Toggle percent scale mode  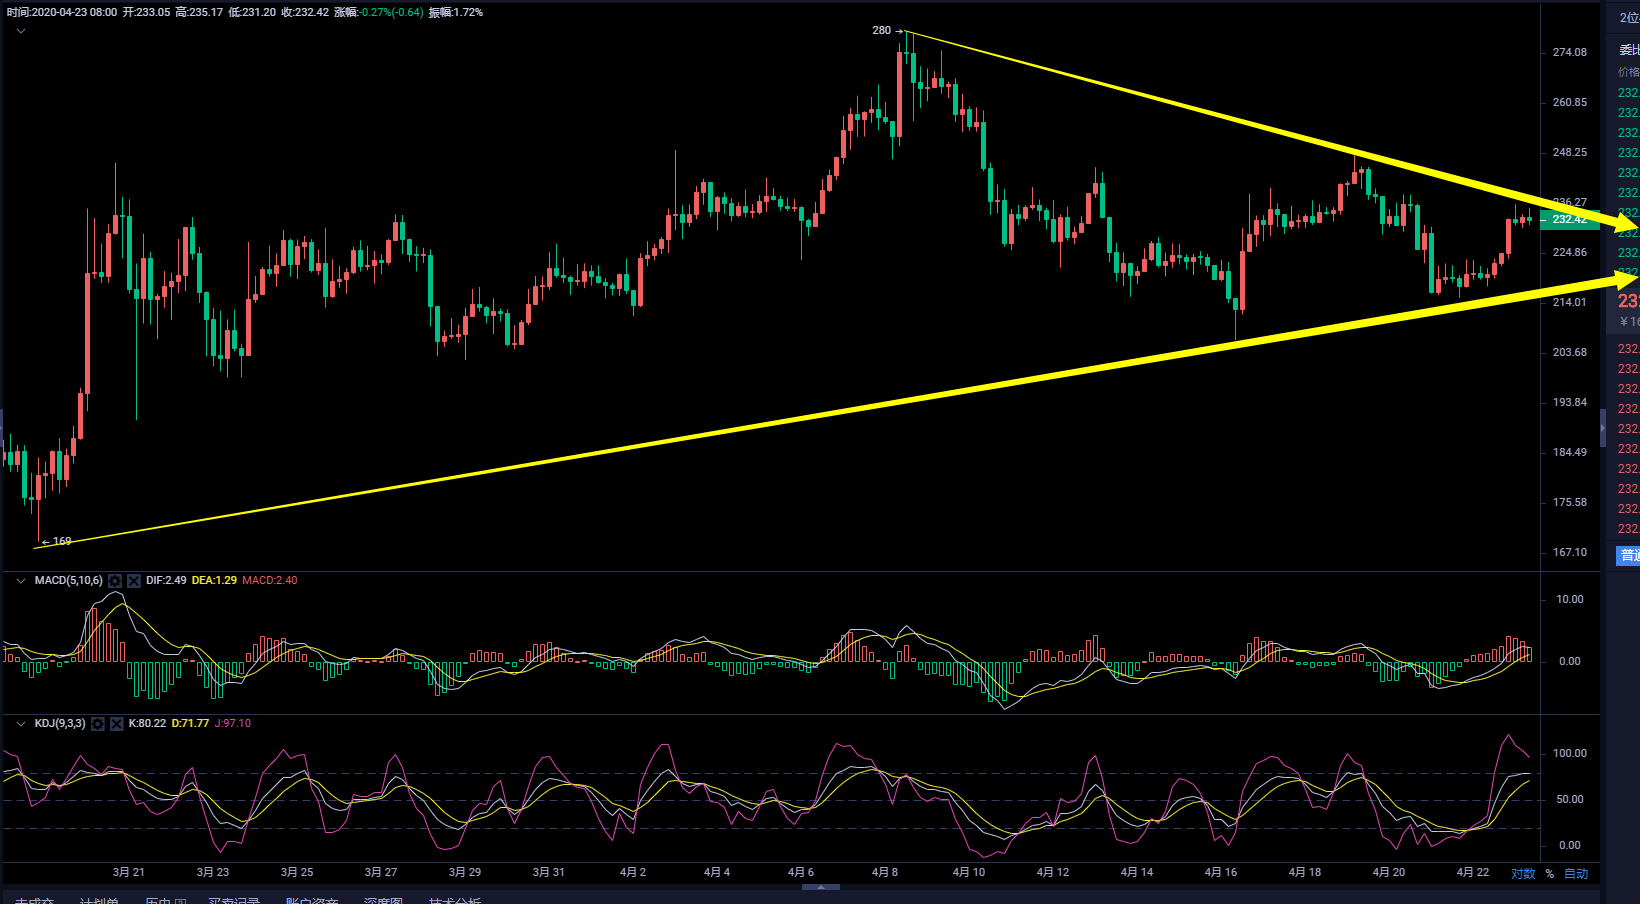[1550, 874]
